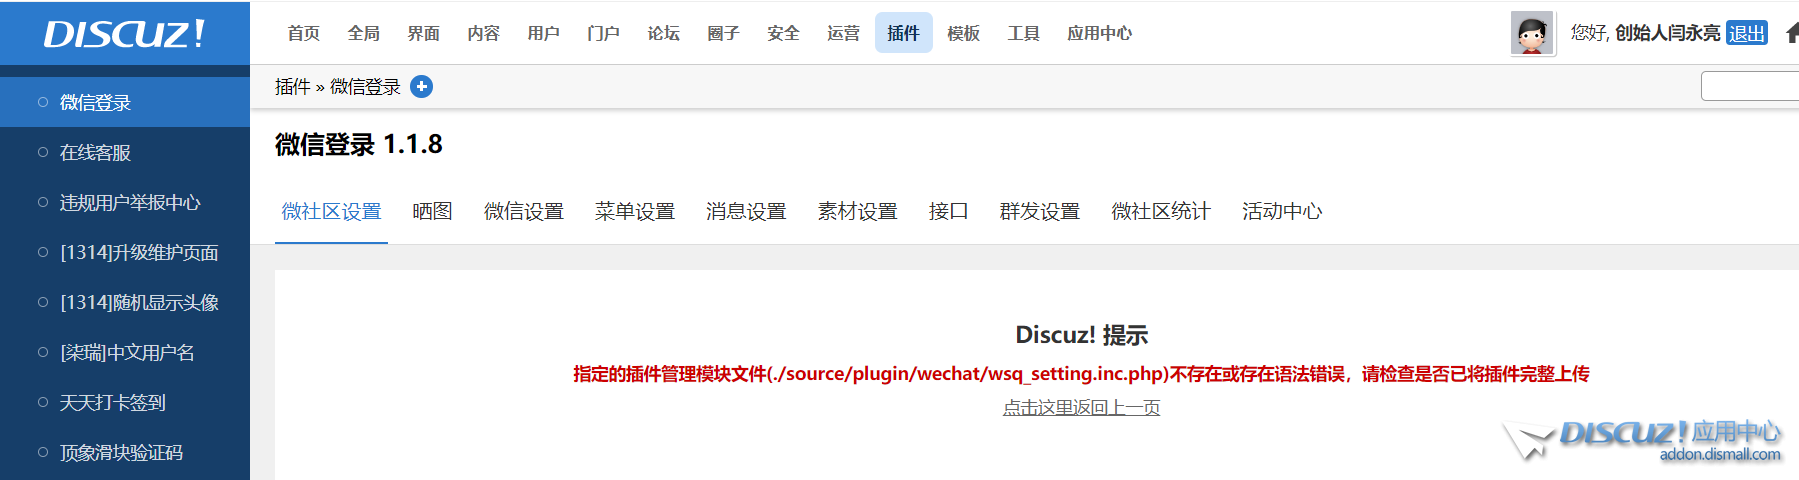Screen dimensions: 1799x480
Task: Open the 论坛 top menu
Action: (x=664, y=33)
